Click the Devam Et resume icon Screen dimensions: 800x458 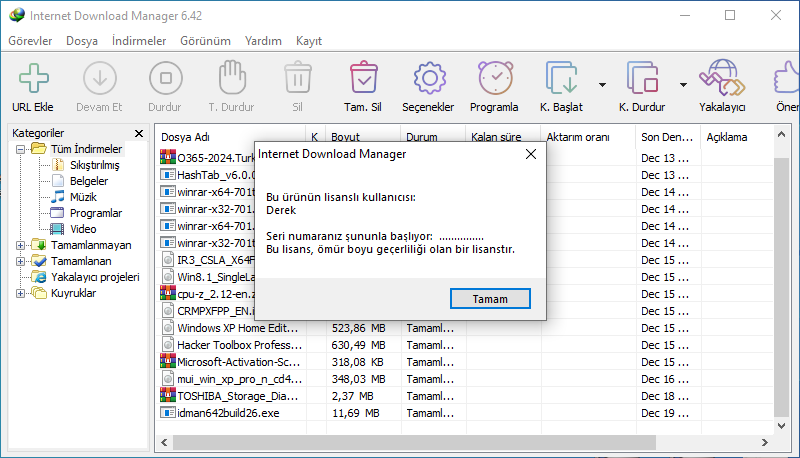99,79
